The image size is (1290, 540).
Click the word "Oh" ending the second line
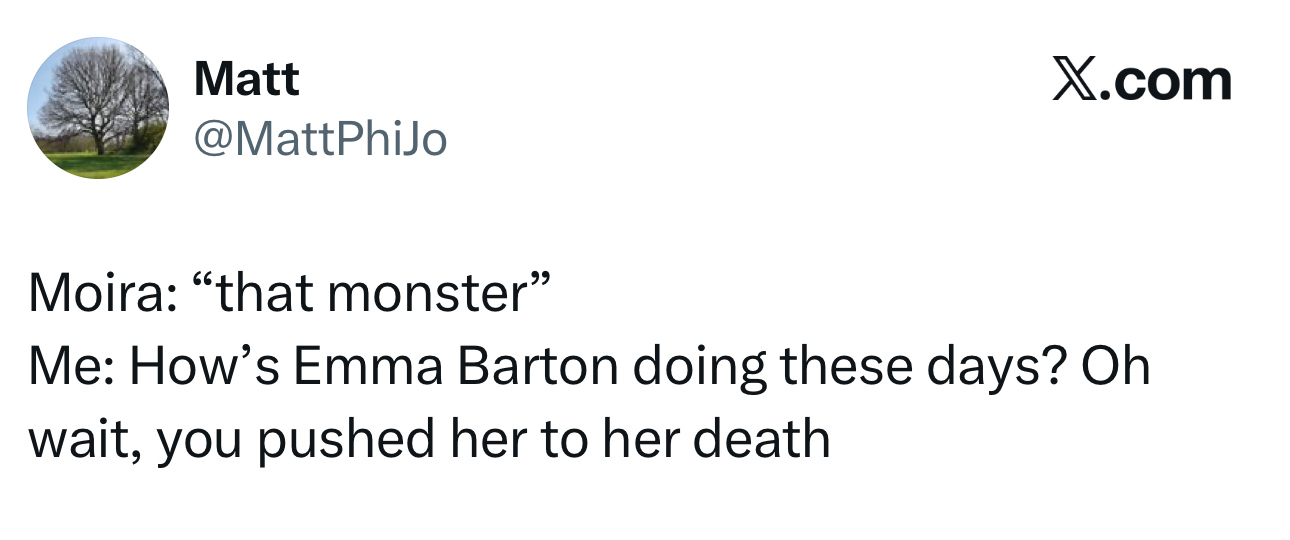coord(1118,367)
